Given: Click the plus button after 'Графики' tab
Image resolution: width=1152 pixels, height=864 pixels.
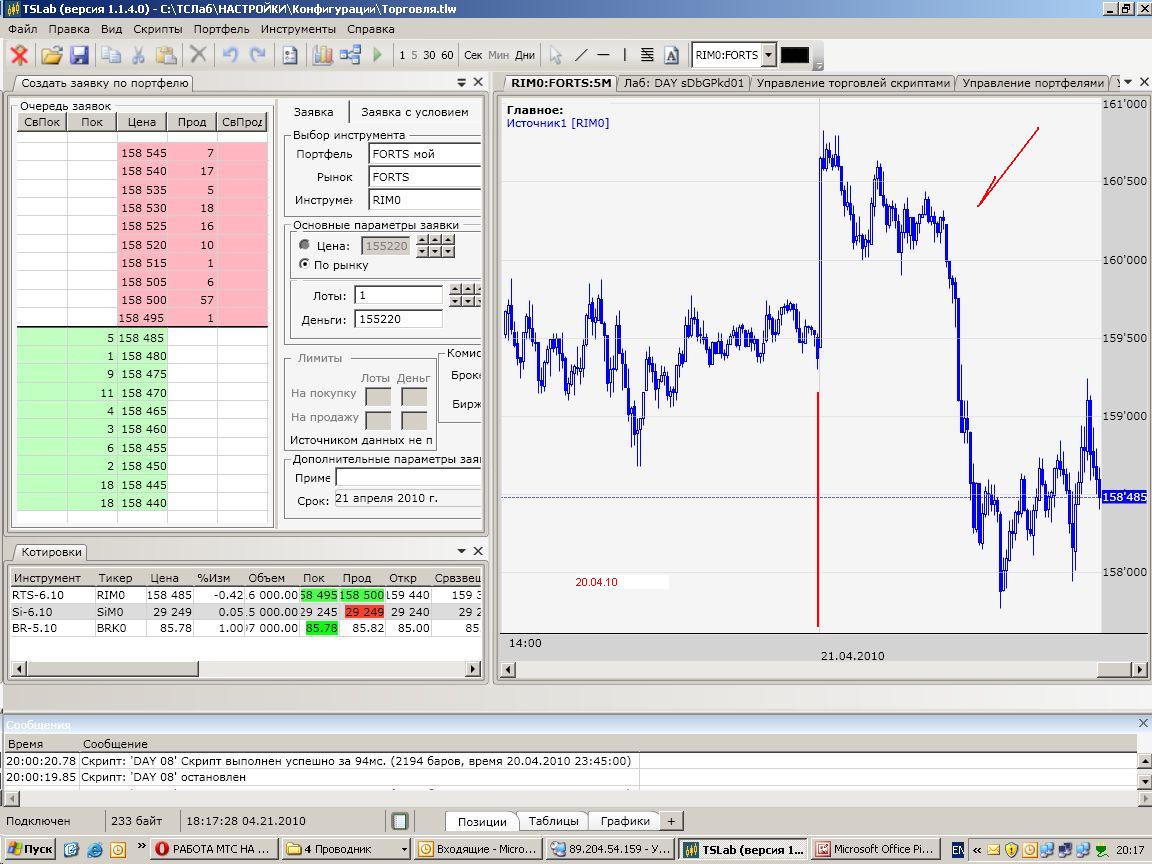Looking at the screenshot, I should click(x=672, y=821).
